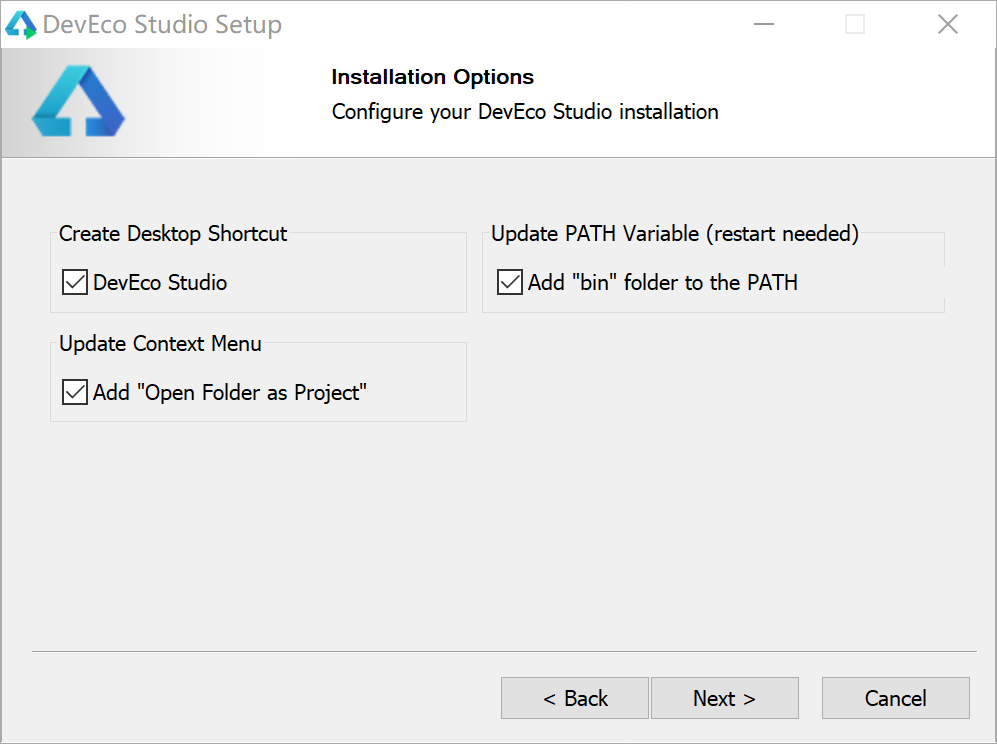Viewport: 997px width, 744px height.
Task: Go back with the "< Back" button
Action: pos(575,698)
